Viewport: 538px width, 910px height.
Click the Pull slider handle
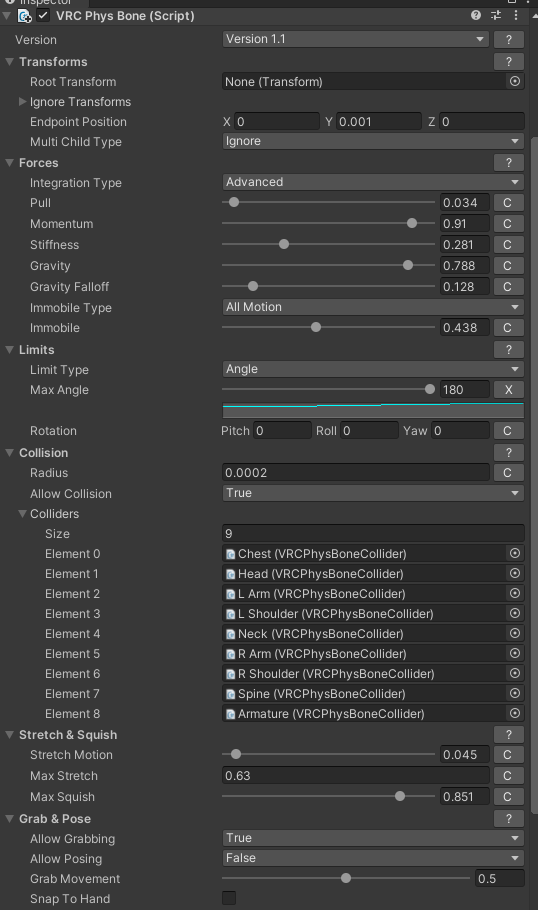(x=234, y=203)
